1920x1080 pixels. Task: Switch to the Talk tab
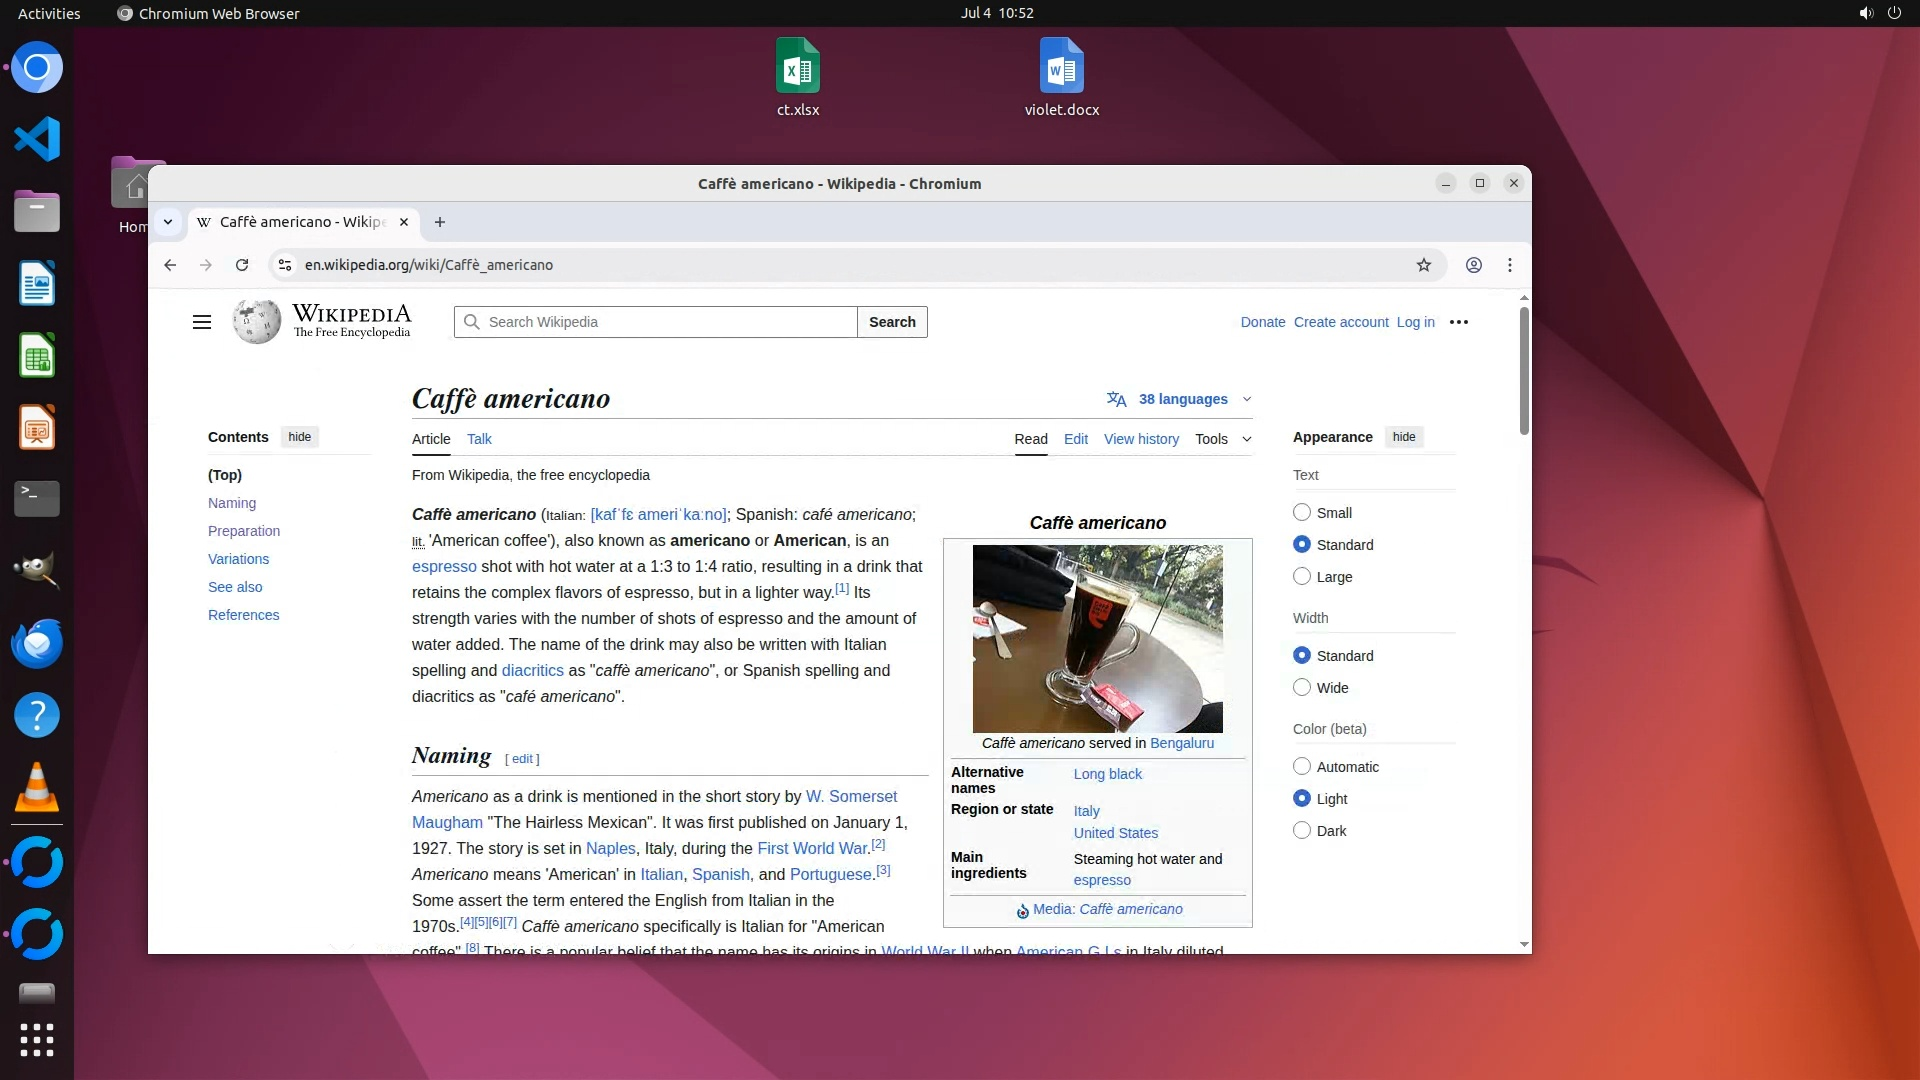(479, 439)
